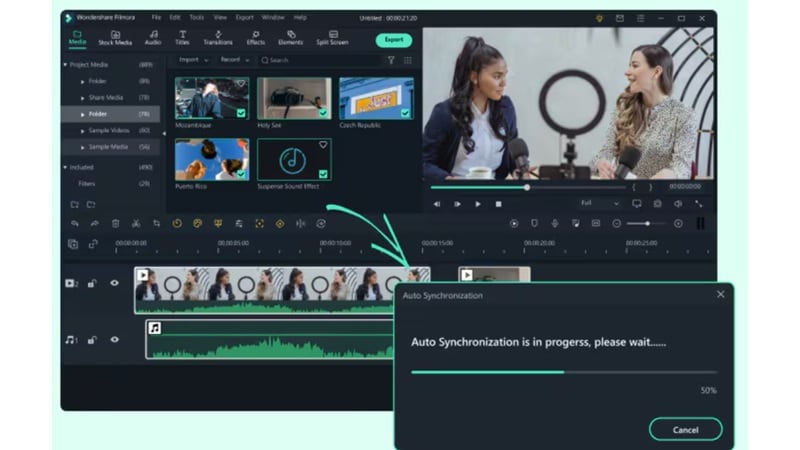Open the Crop tool in timeline toolbar

(157, 223)
